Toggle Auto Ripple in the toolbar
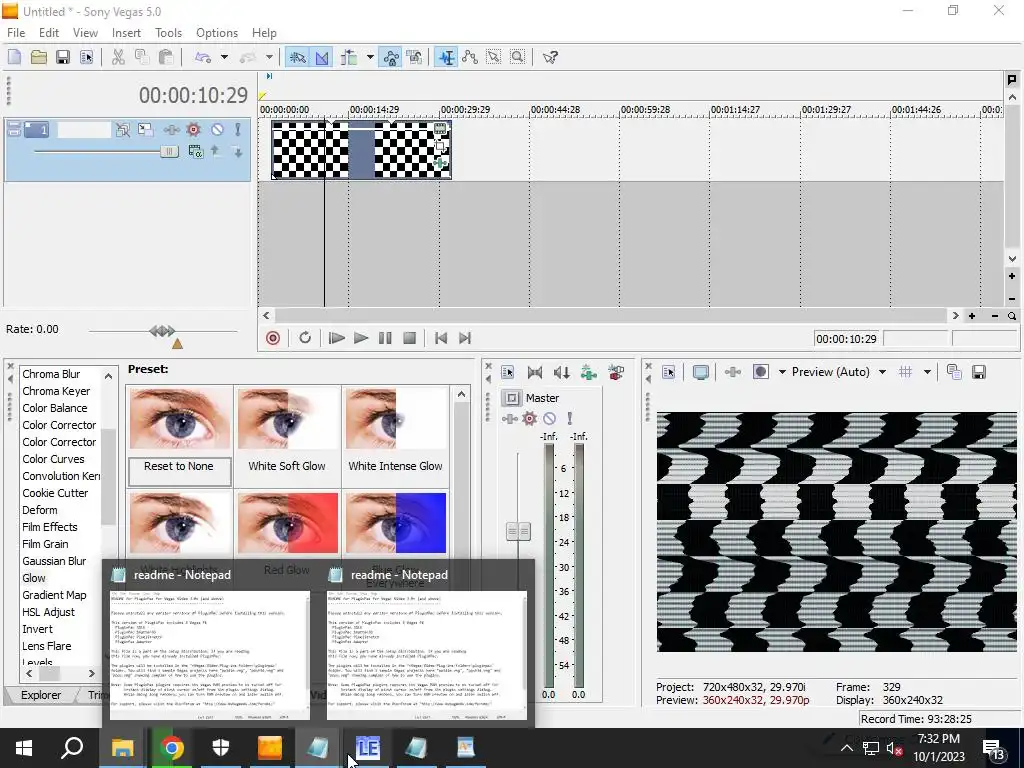Screen dimensions: 1024x768 [349, 57]
